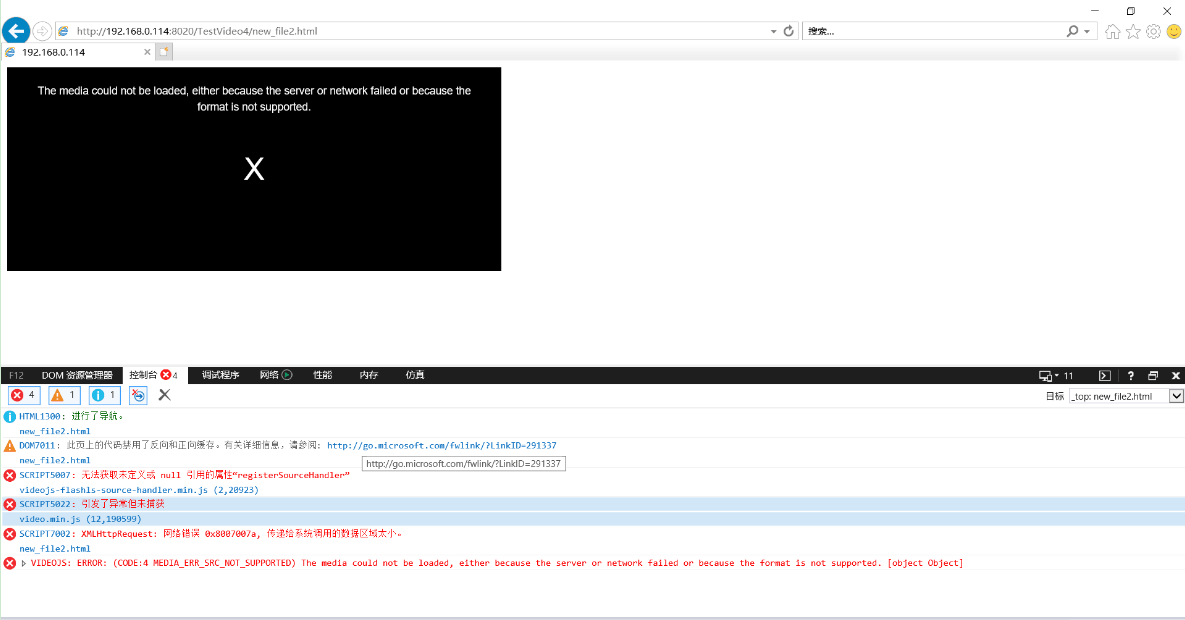
Task: Open favorites with the star icon
Action: [1133, 31]
